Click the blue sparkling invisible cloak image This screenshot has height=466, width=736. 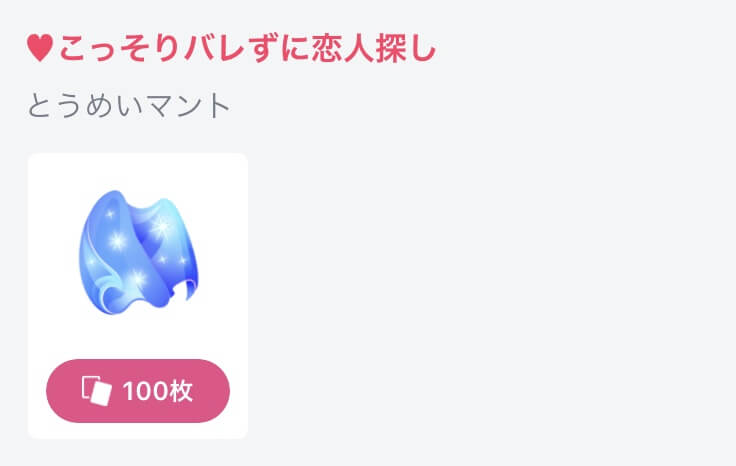tap(138, 252)
